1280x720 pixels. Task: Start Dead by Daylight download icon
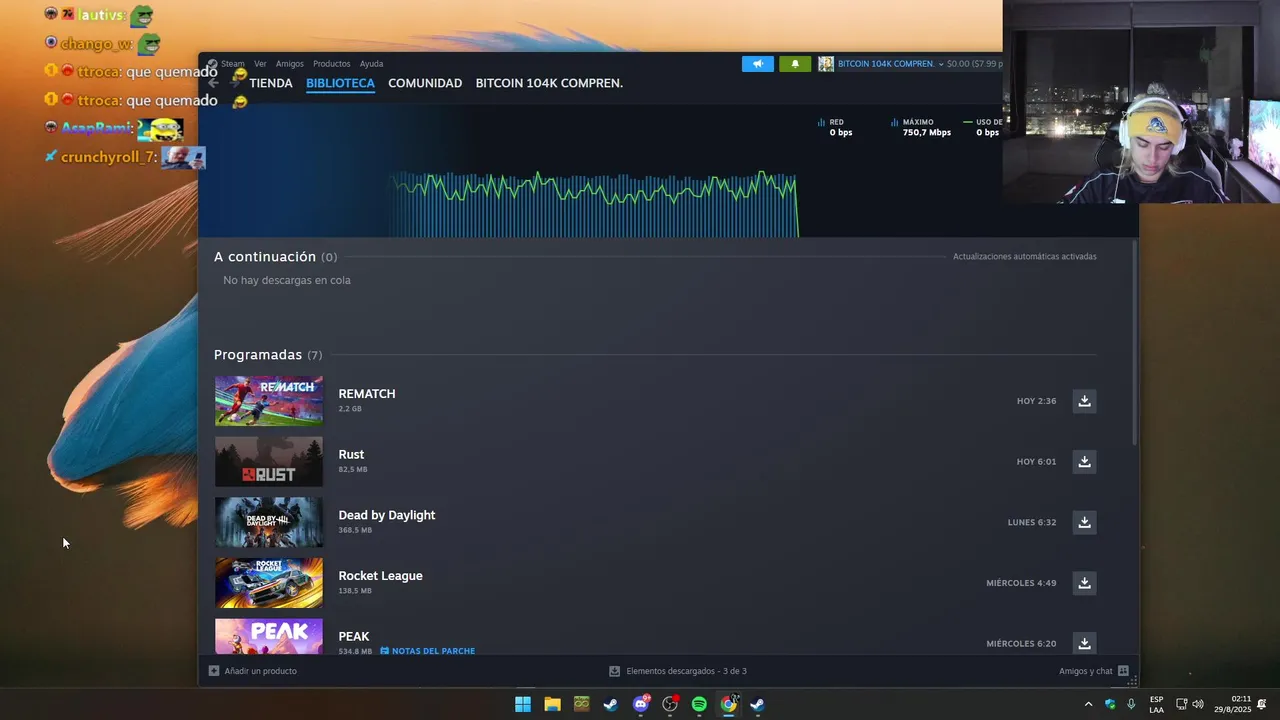(1084, 522)
